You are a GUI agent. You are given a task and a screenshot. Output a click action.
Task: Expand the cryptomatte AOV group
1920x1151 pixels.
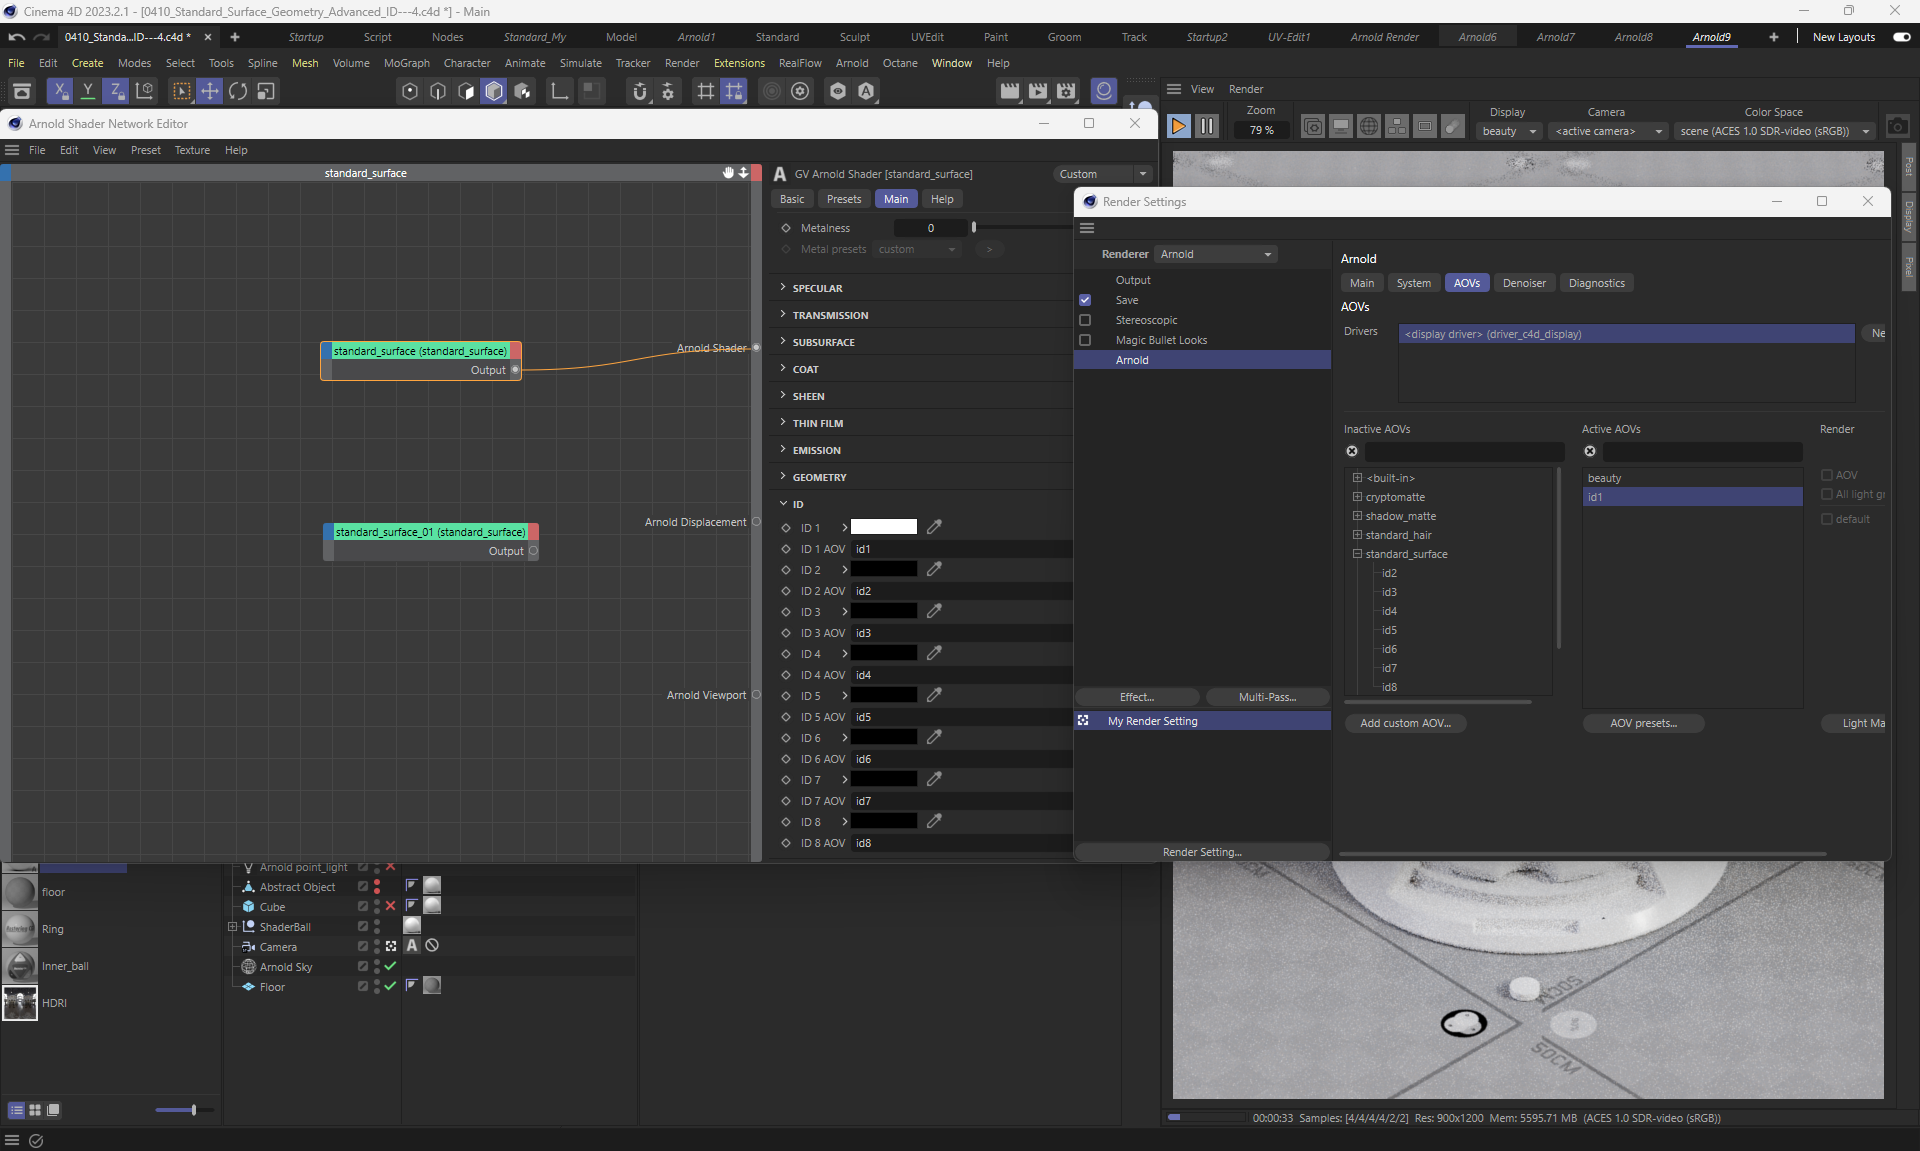1357,497
